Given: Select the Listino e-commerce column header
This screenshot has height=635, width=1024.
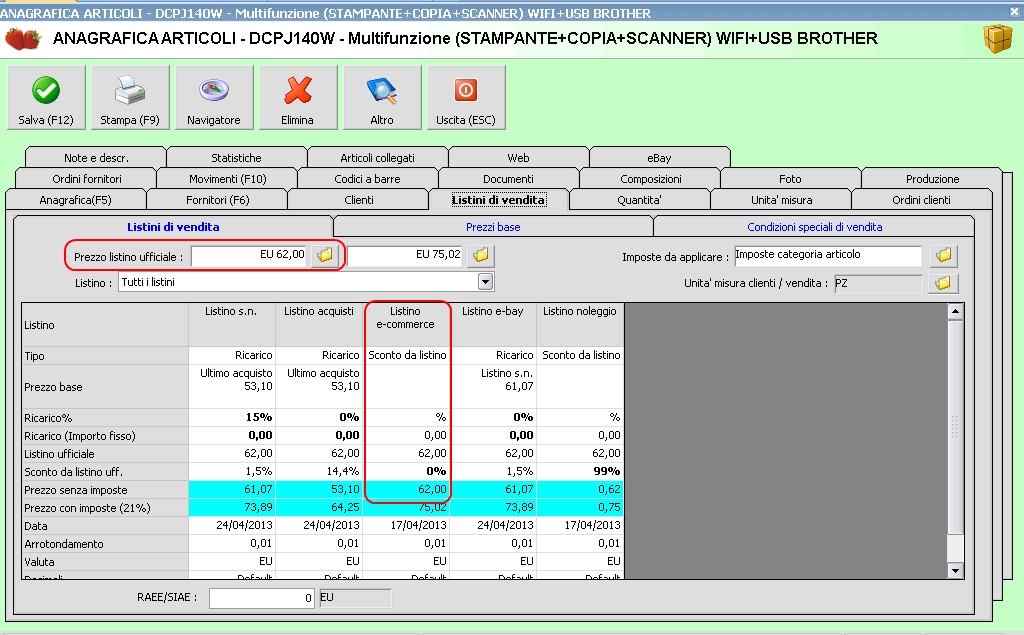Looking at the screenshot, I should (x=406, y=324).
